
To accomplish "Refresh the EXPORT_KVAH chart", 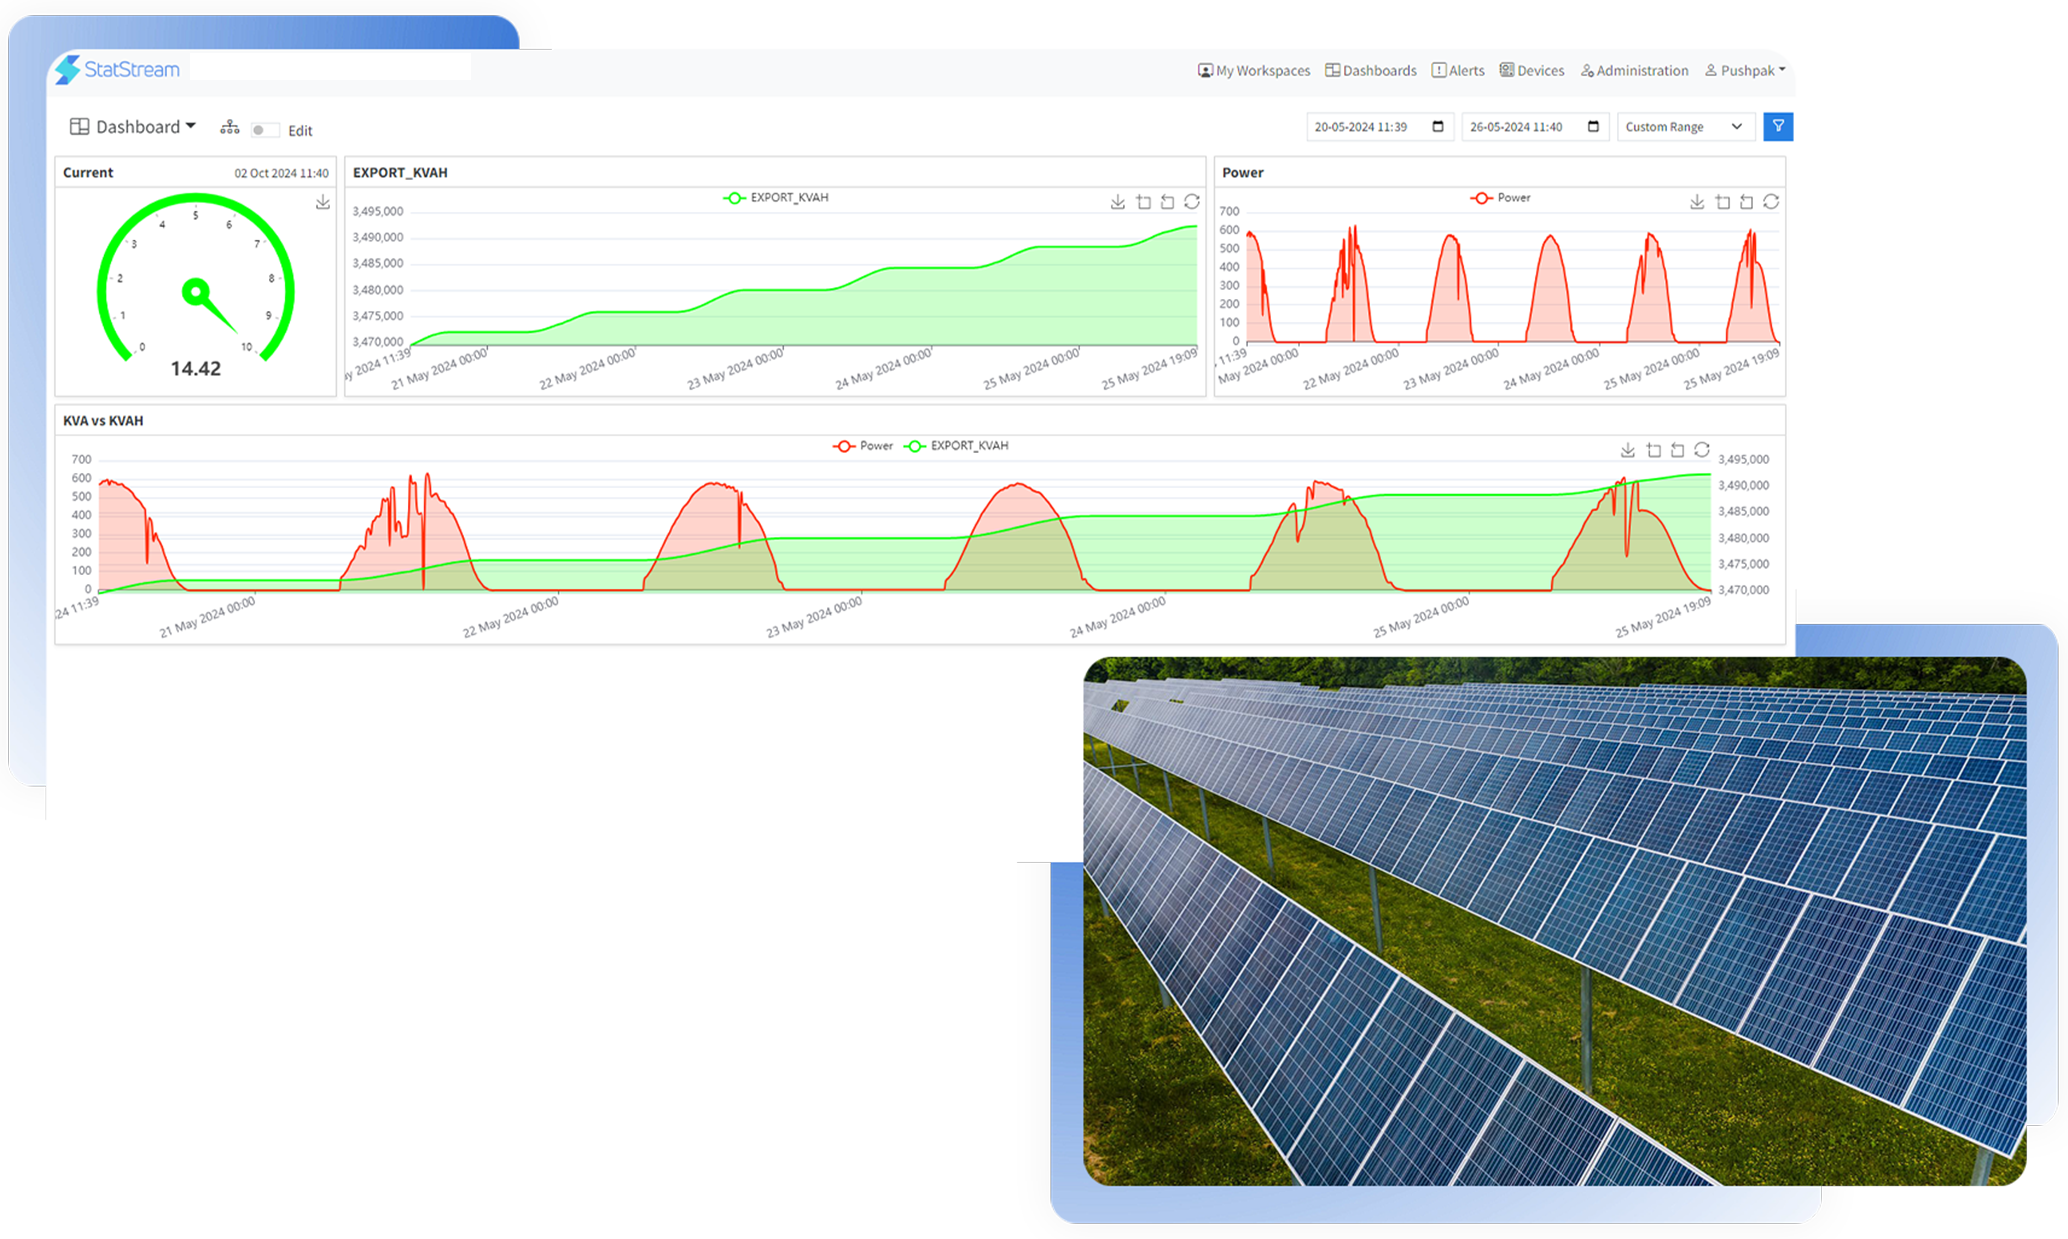I will [1192, 202].
